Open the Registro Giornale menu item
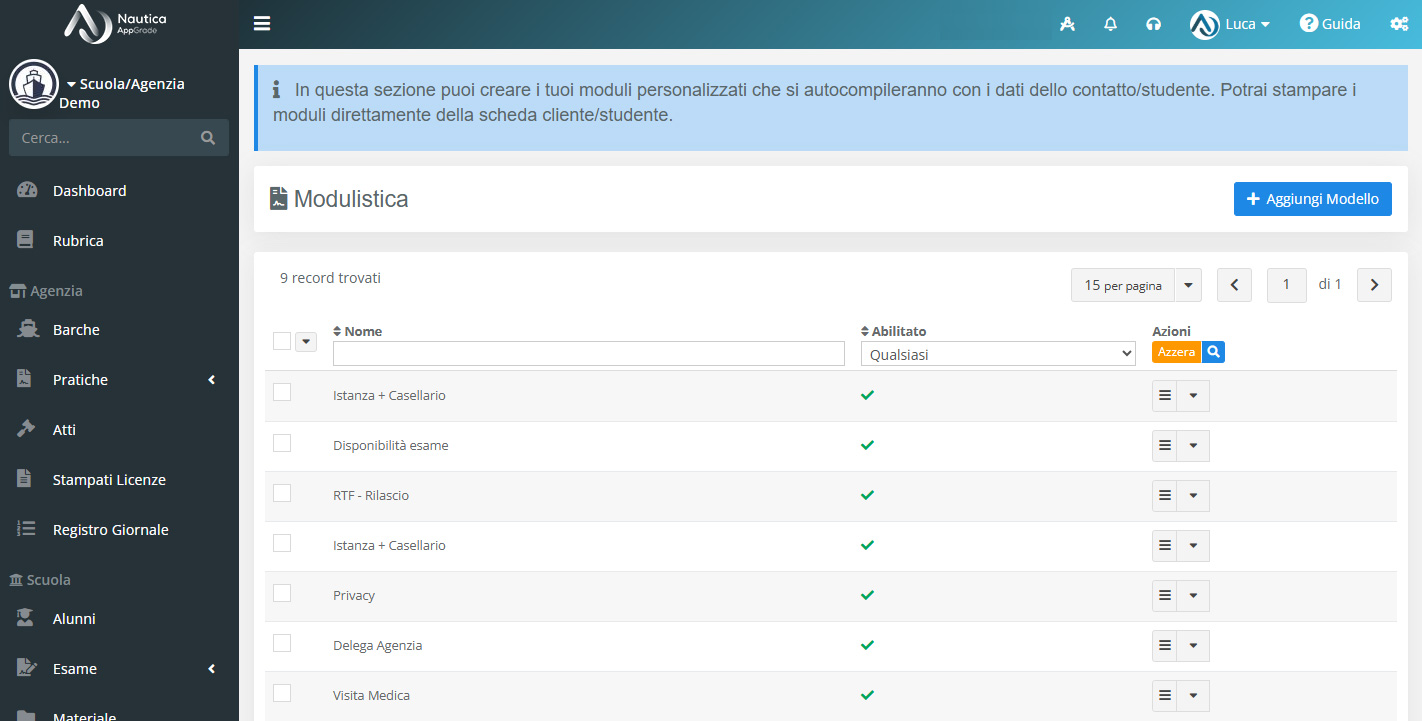 click(x=110, y=530)
